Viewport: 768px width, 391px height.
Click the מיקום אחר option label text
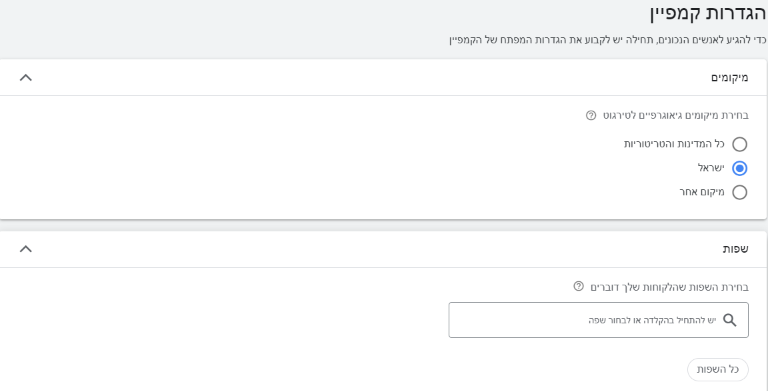coord(702,192)
